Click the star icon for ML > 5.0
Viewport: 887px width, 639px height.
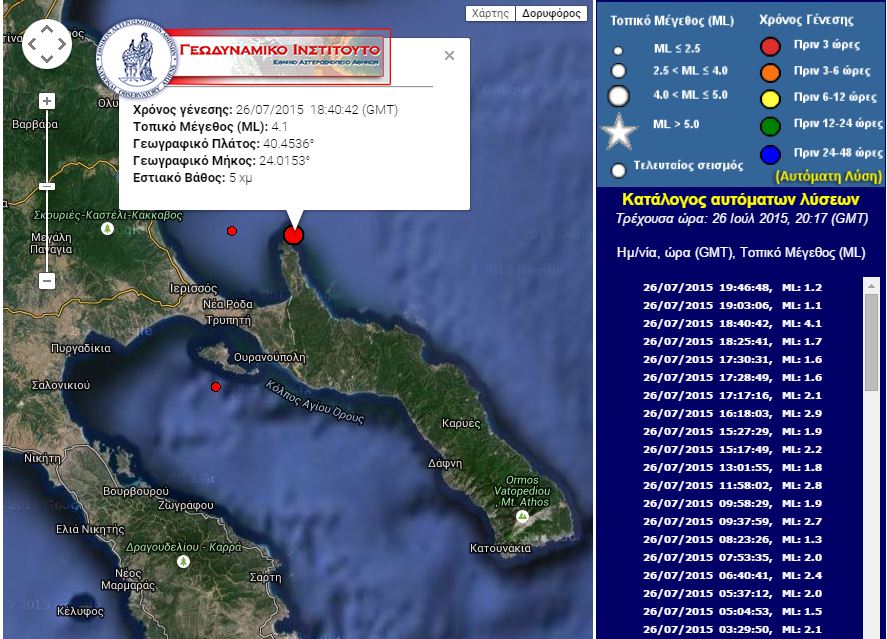coord(619,131)
